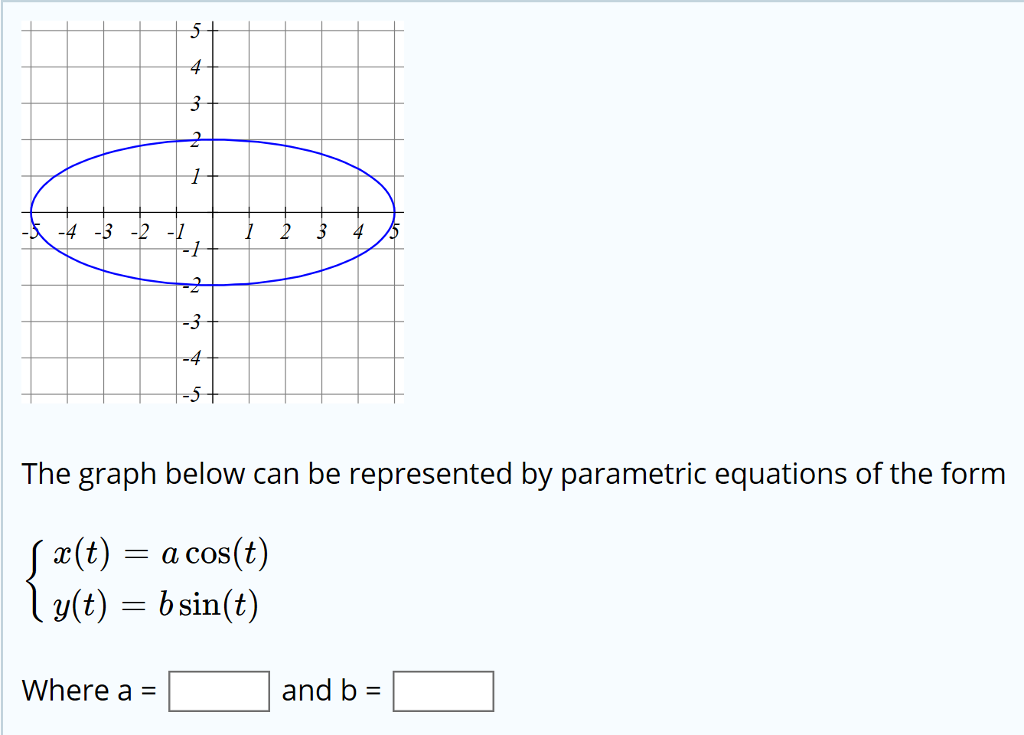The width and height of the screenshot is (1024, 735).
Task: Click the input field for a
Action: [x=219, y=691]
